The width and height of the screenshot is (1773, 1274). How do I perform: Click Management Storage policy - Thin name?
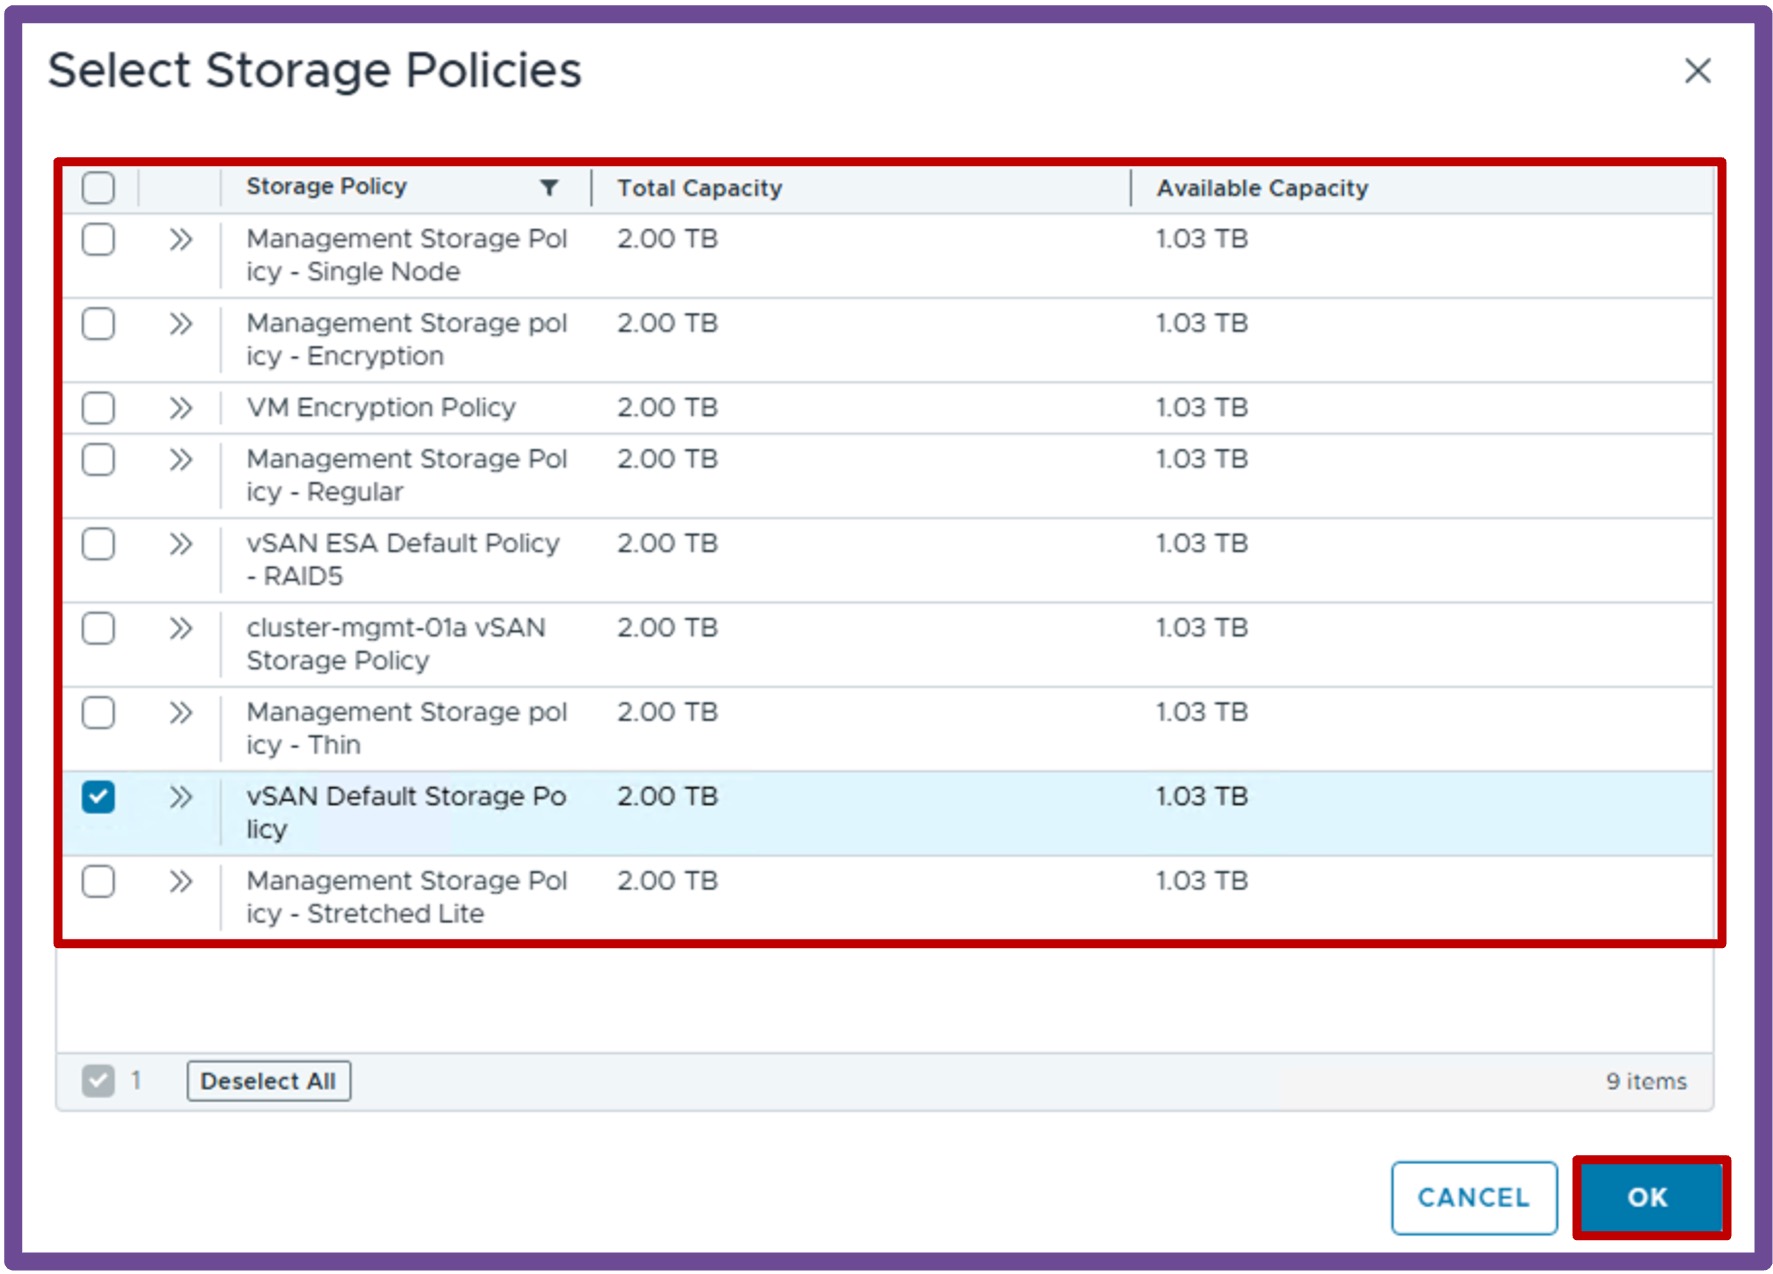tap(406, 728)
